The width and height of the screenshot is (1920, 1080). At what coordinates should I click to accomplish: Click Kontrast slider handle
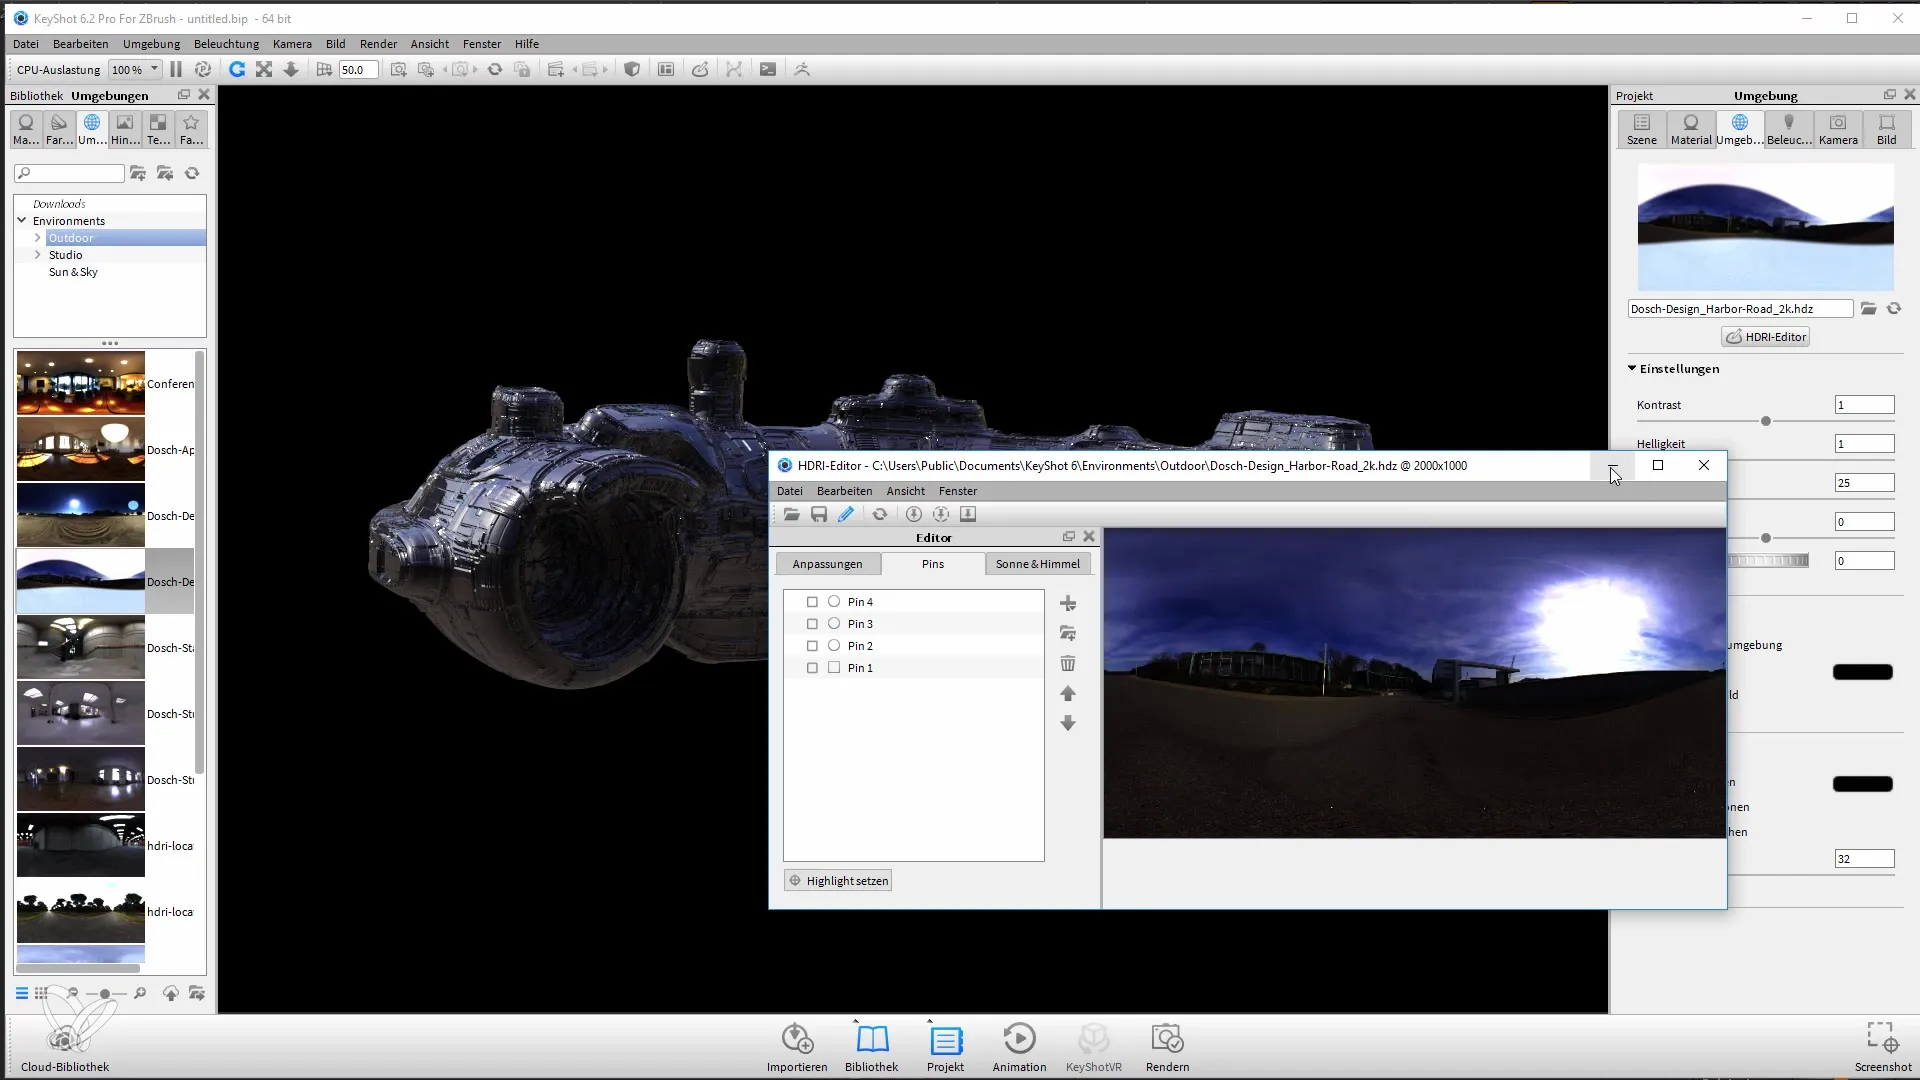1766,421
